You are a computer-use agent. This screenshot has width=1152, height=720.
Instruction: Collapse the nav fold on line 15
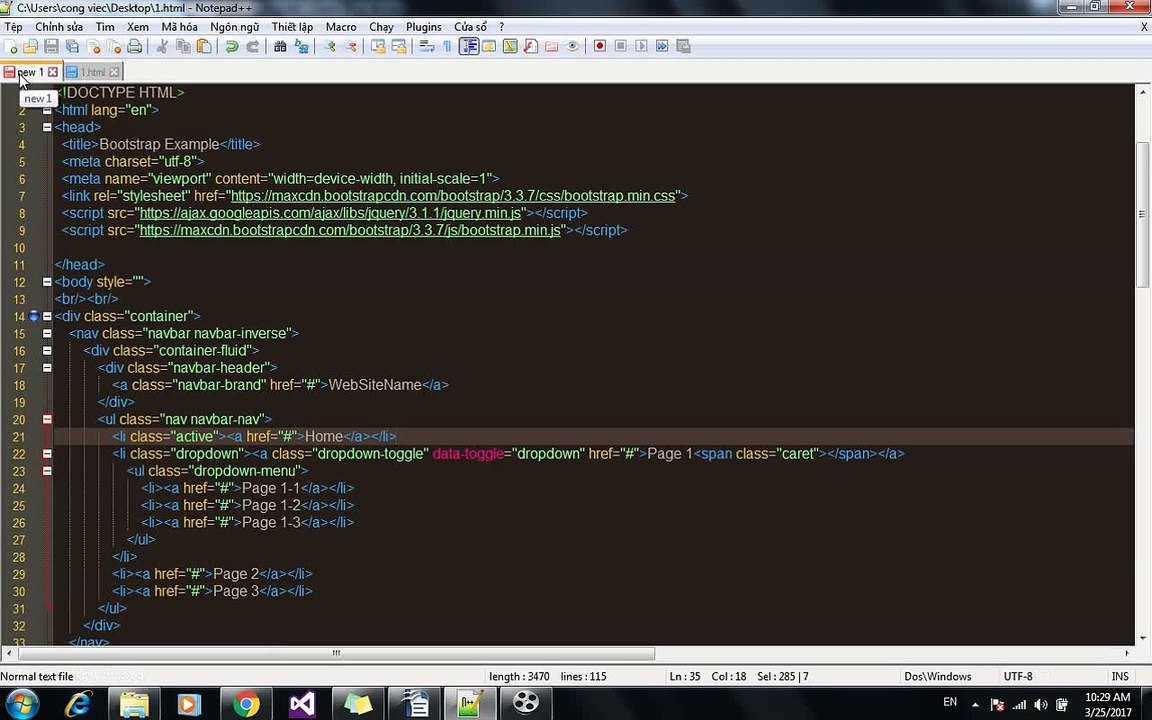[47, 334]
